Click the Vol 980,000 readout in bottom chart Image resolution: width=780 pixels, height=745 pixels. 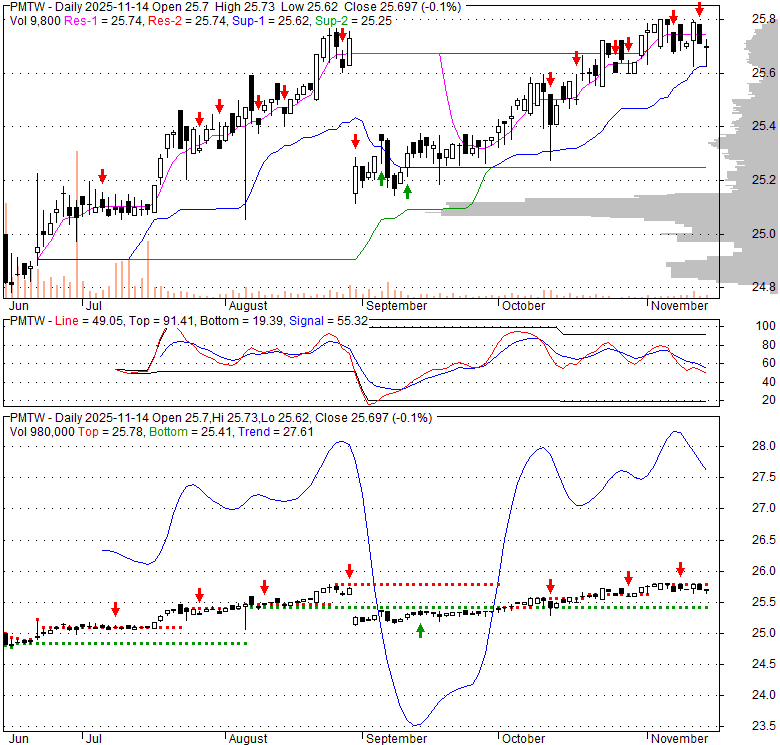tap(42, 432)
